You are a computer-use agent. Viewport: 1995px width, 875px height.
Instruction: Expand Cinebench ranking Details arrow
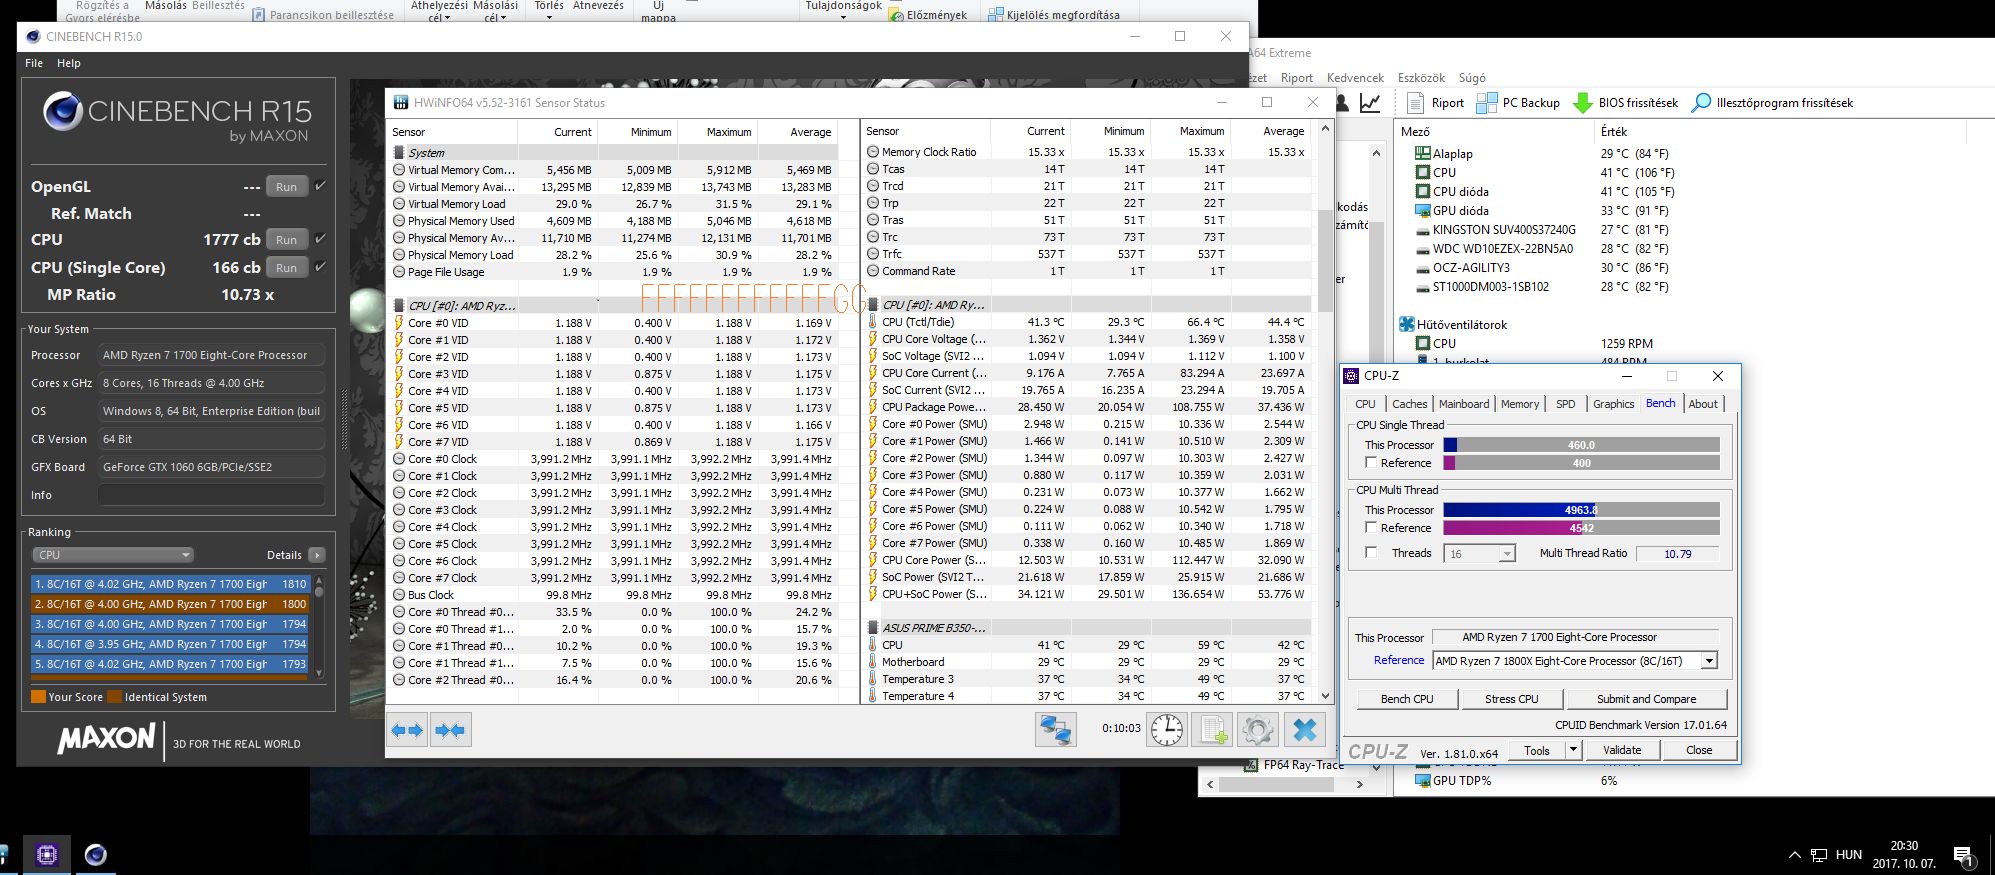click(x=317, y=555)
